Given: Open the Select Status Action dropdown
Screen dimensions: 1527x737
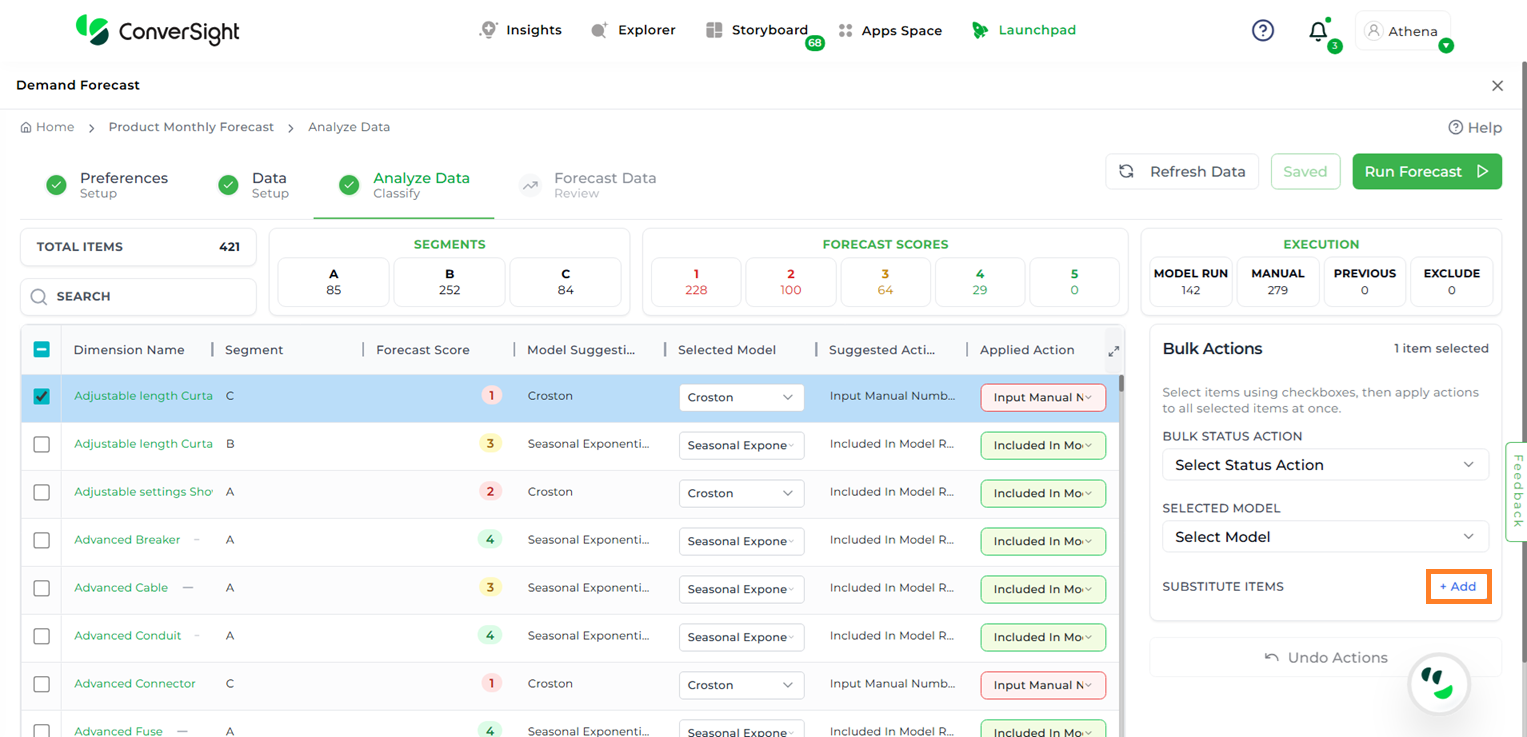Looking at the screenshot, I should point(1325,465).
